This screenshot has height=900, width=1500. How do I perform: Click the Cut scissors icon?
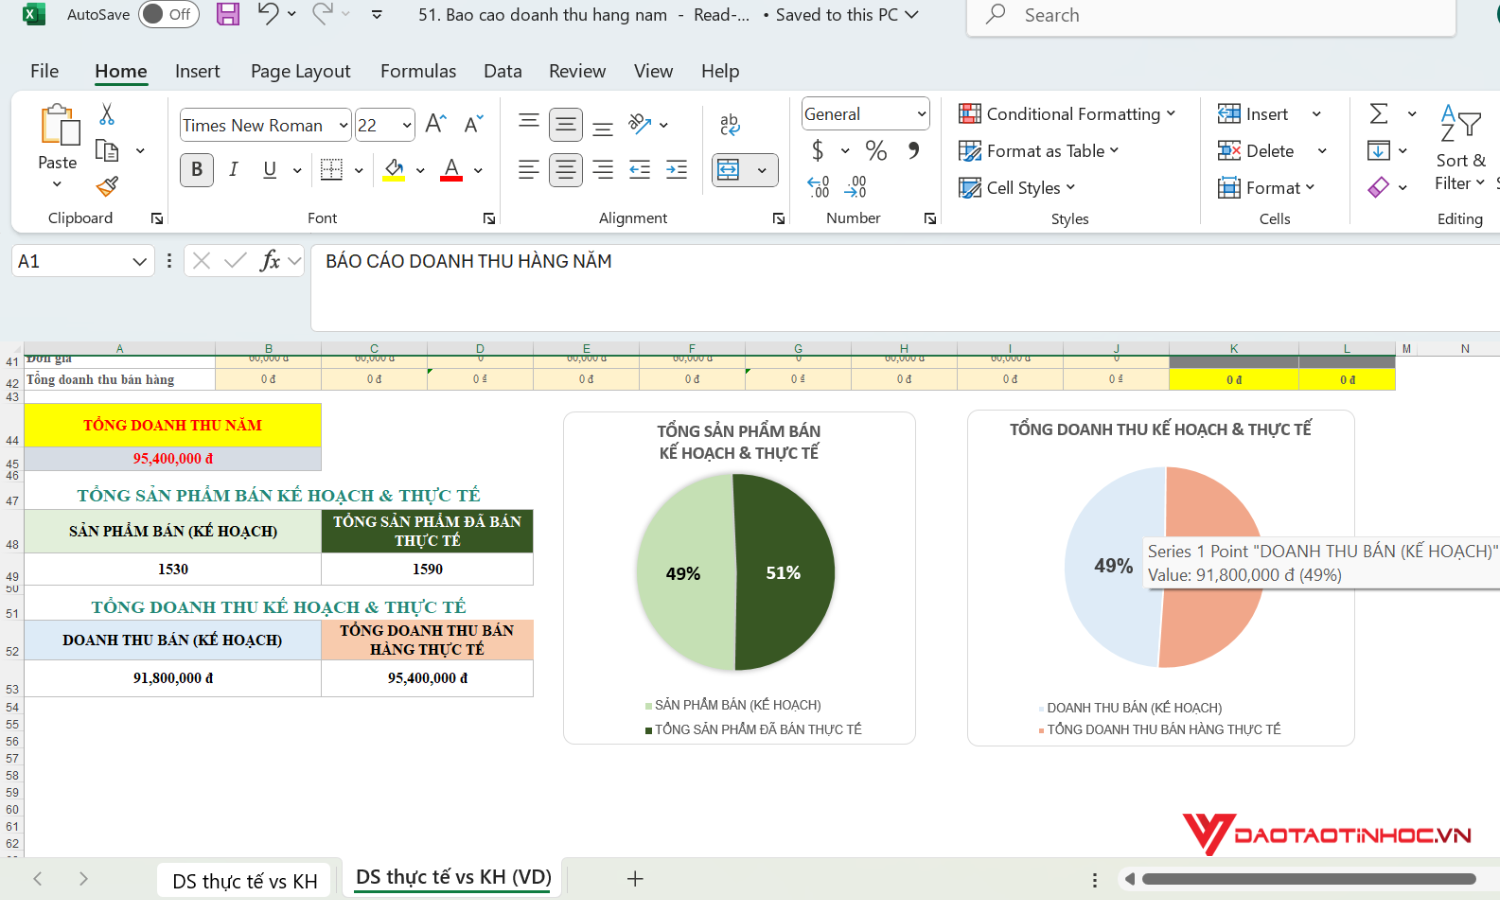click(107, 114)
